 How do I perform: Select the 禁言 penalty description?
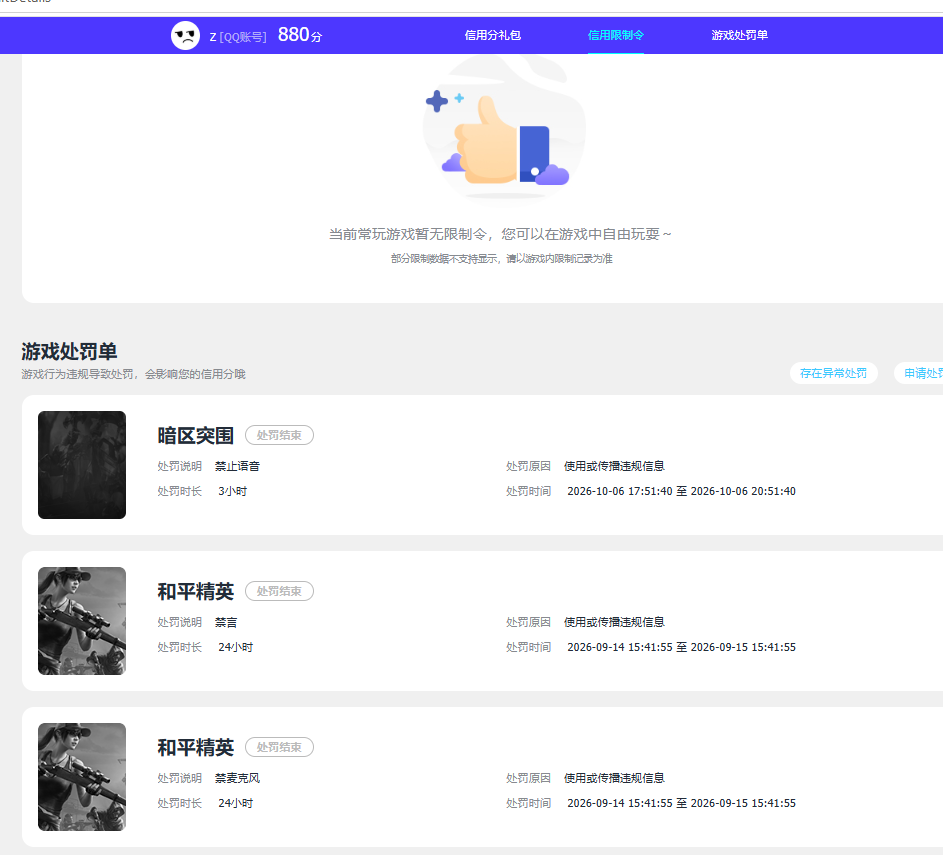tap(226, 622)
